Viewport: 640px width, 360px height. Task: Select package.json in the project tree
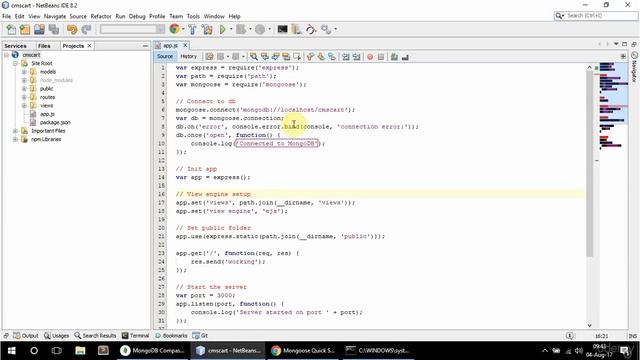coord(55,122)
